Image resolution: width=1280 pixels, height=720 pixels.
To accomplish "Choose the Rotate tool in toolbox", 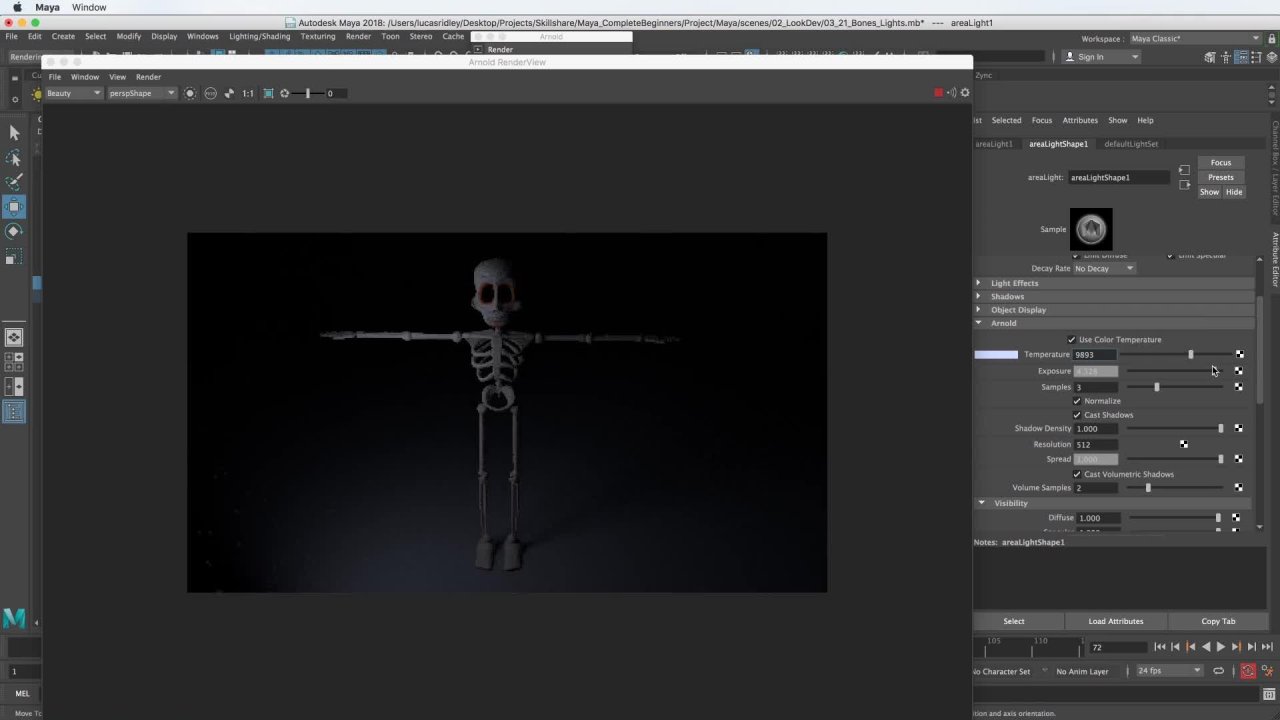I will pos(14,231).
